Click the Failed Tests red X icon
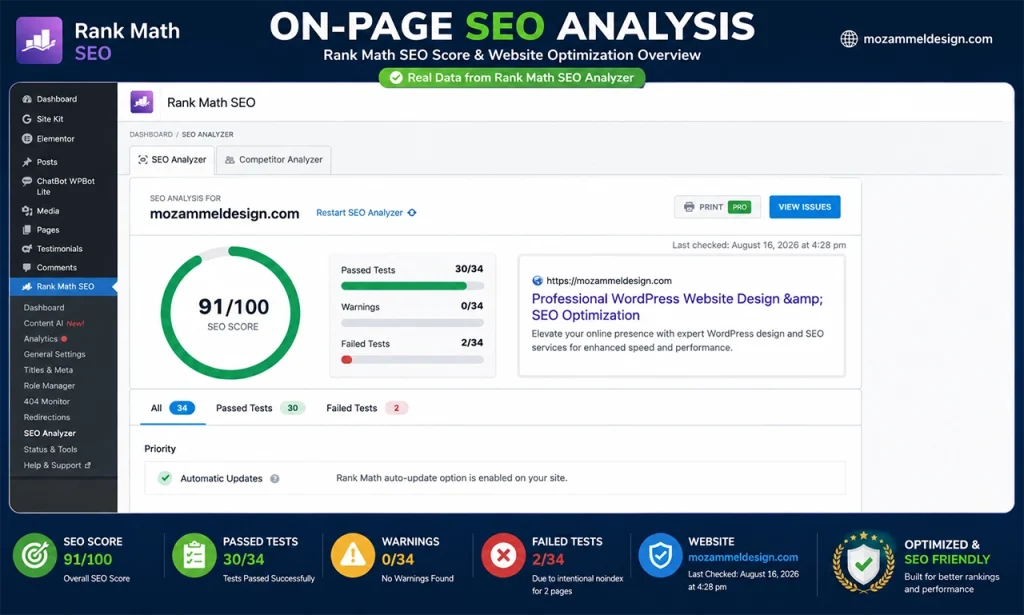The width and height of the screenshot is (1024, 615). click(x=504, y=556)
